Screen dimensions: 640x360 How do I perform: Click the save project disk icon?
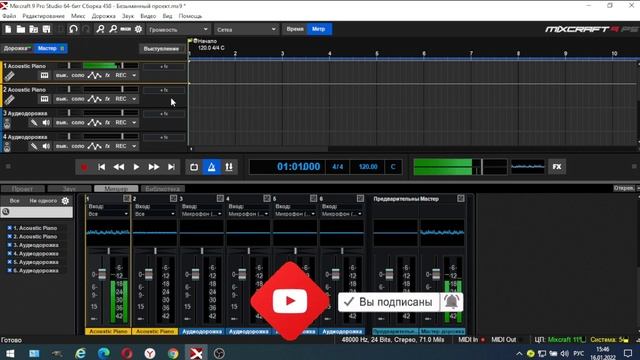pyautogui.click(x=47, y=29)
